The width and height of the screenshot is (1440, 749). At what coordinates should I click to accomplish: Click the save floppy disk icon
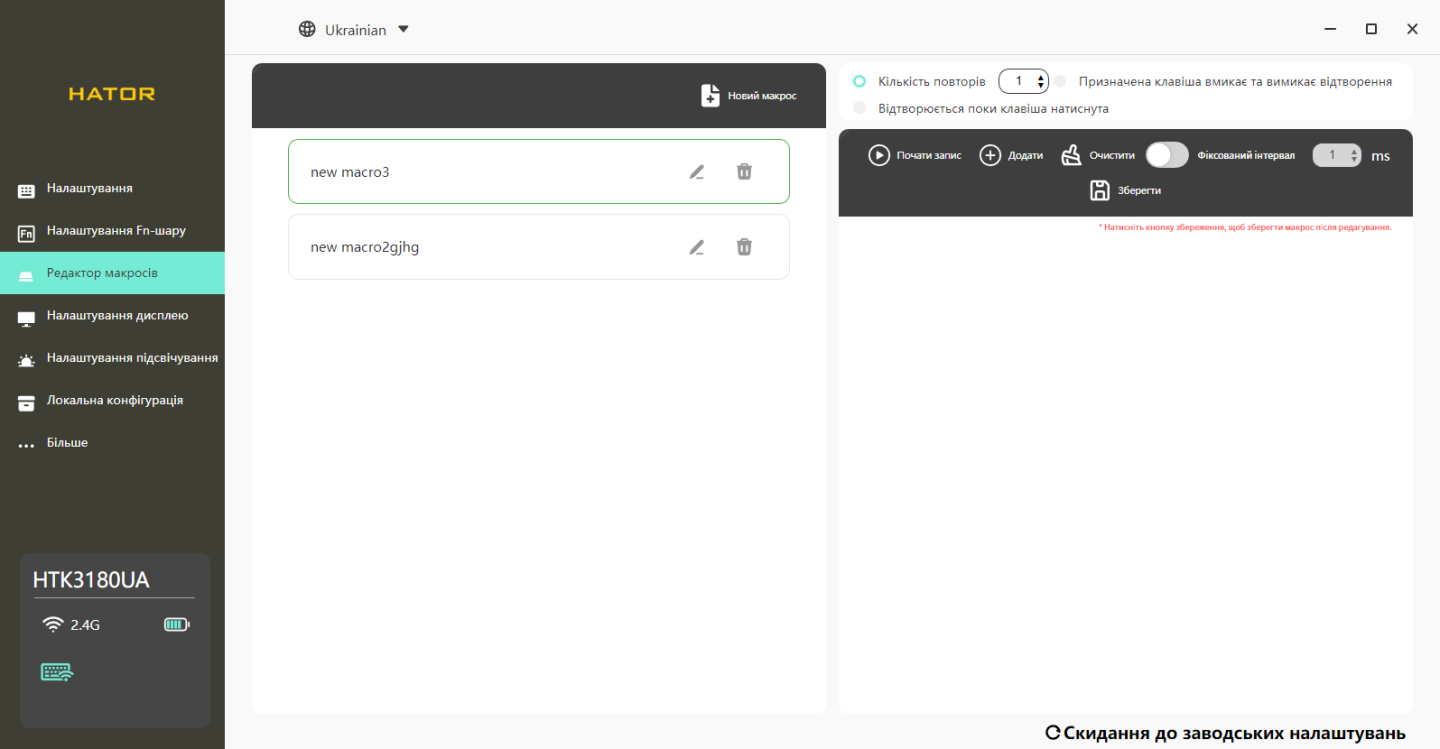[1100, 190]
